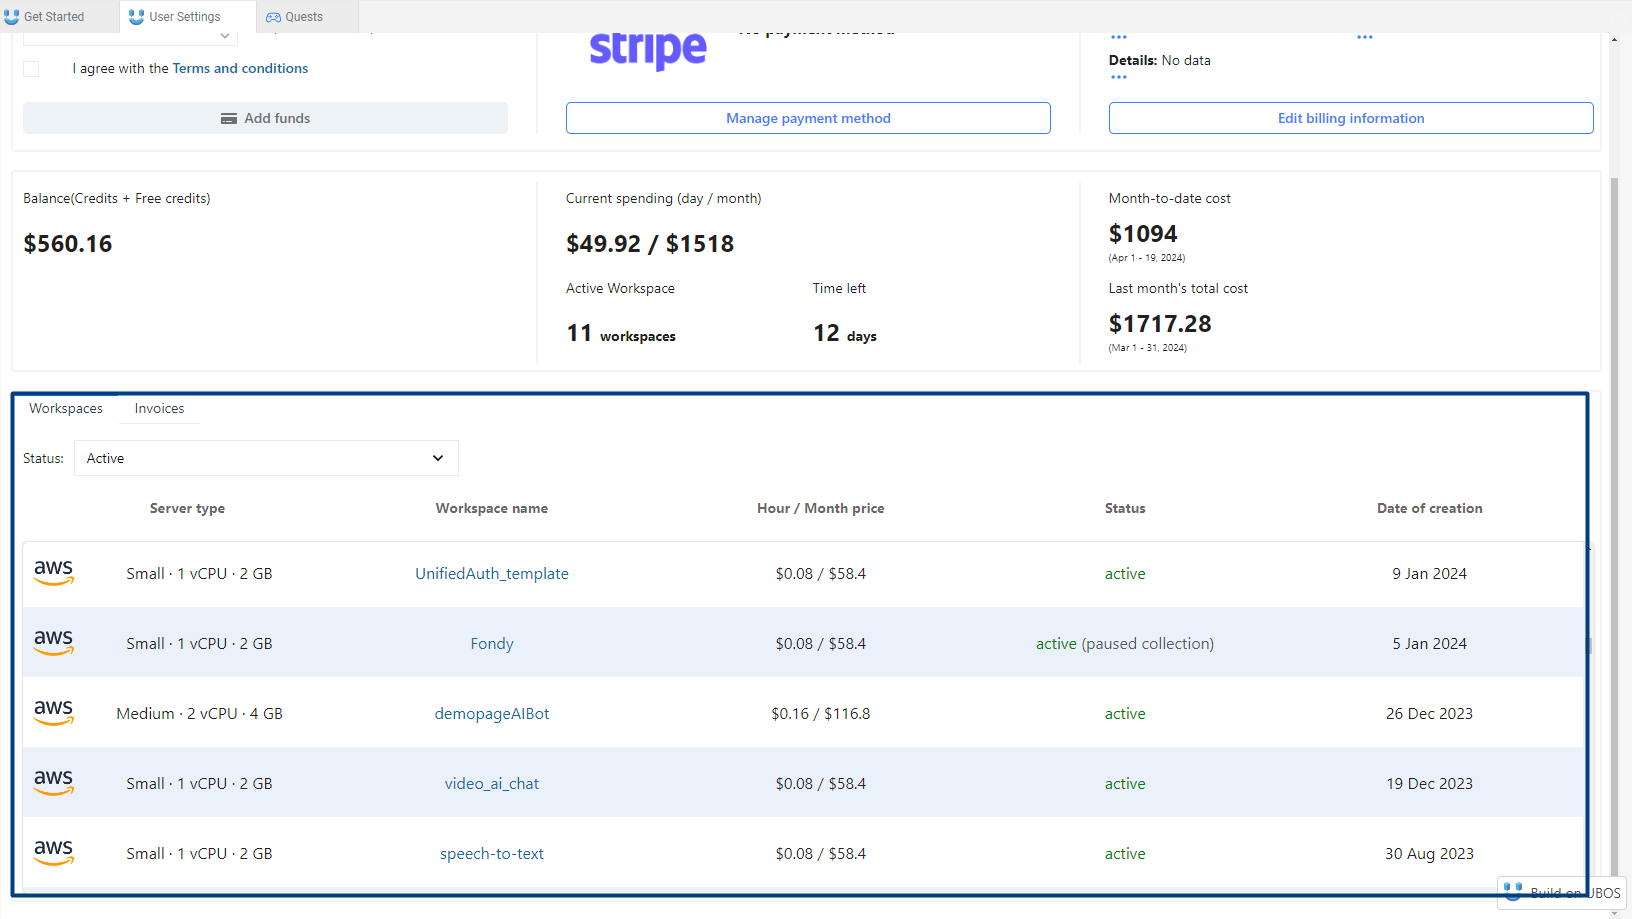Click the balance value $560.16
1632x919 pixels.
pos(68,243)
